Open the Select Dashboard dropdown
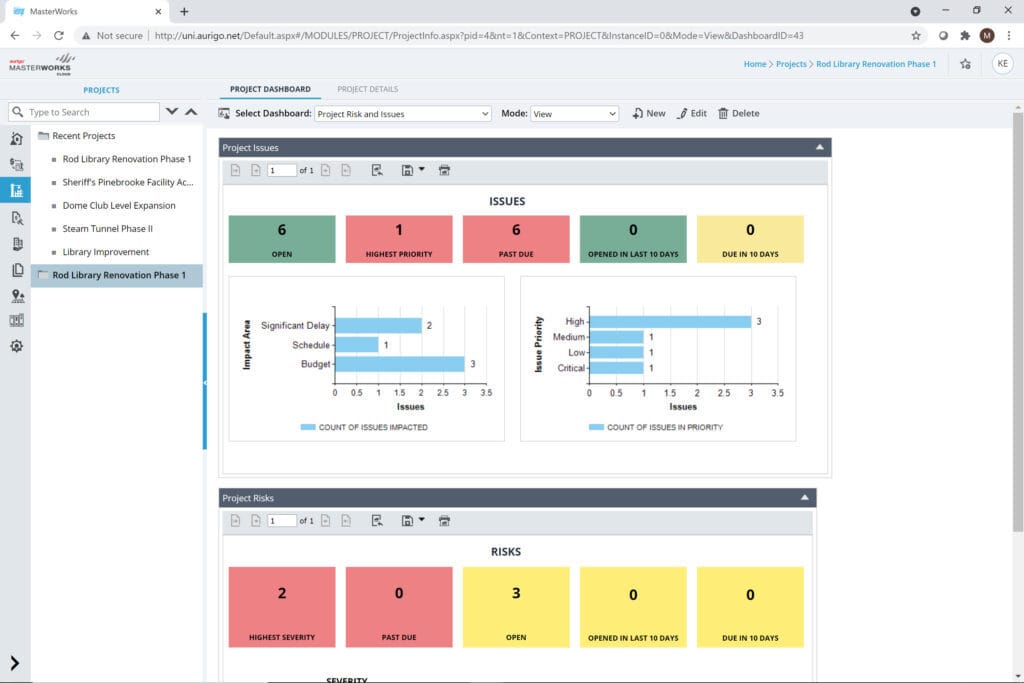Screen dimensions: 1024x683 [x=402, y=114]
